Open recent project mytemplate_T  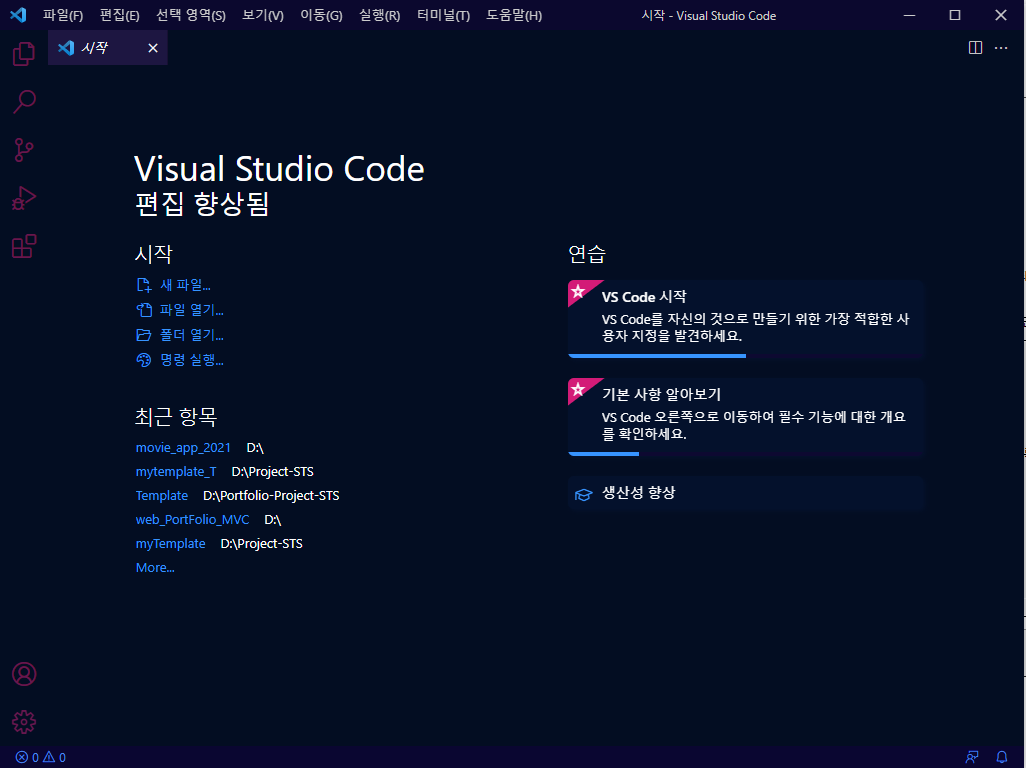pos(176,472)
